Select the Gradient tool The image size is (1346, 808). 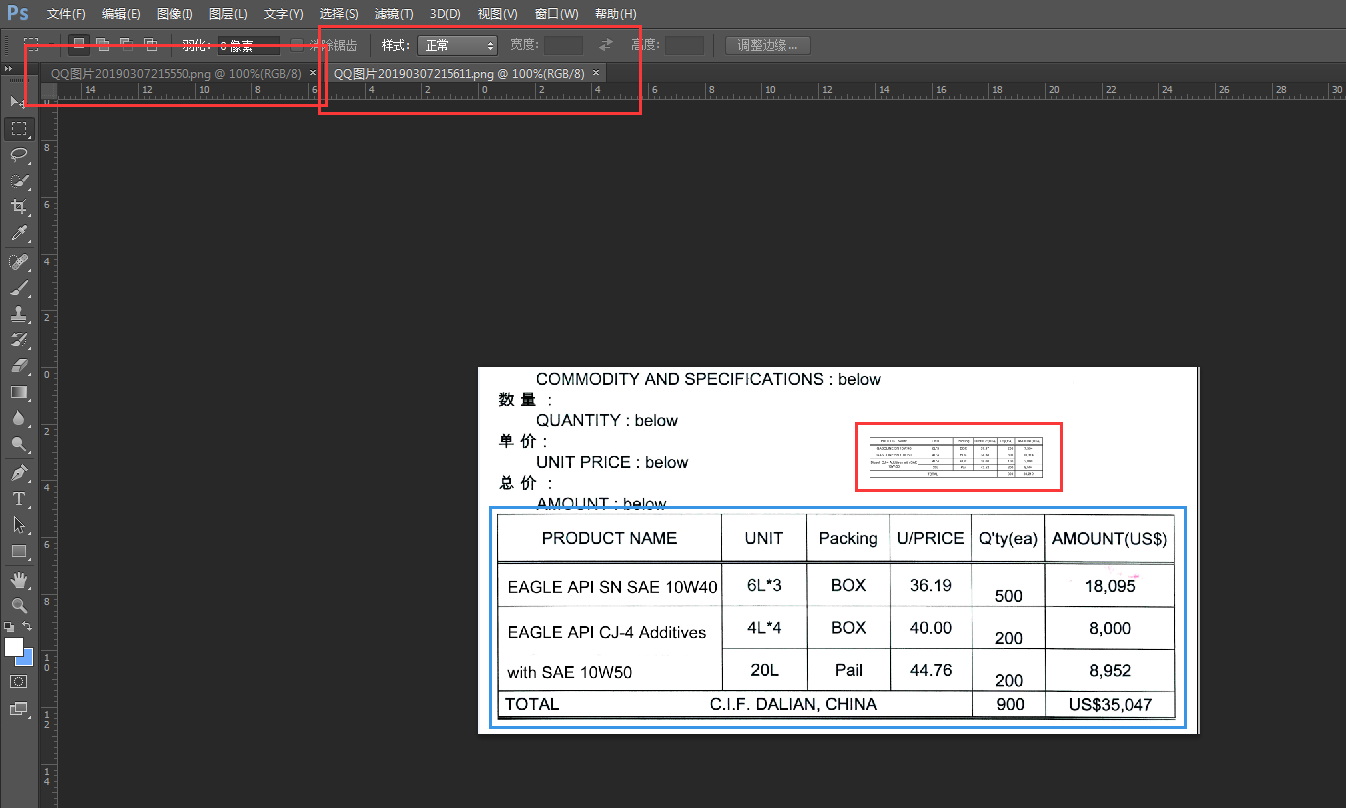click(x=18, y=392)
